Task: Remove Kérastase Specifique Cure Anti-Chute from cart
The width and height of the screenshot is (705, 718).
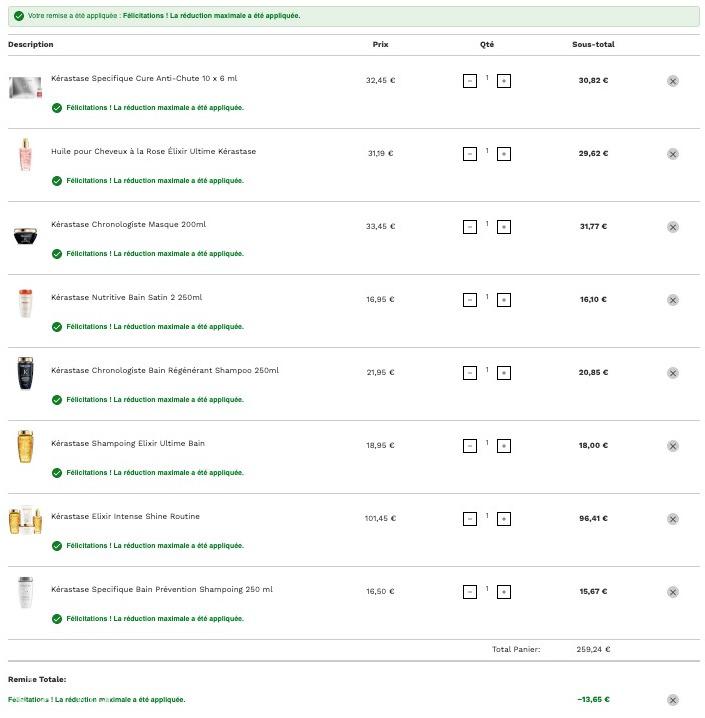Action: [672, 81]
